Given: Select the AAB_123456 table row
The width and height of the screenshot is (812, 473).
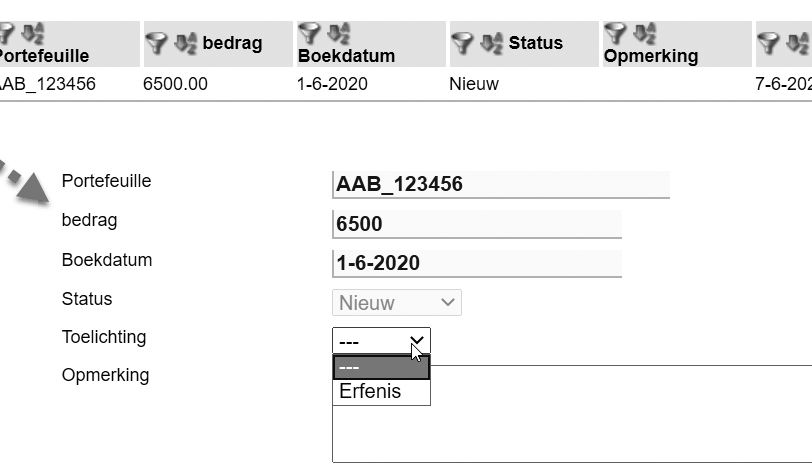Looking at the screenshot, I should (406, 84).
